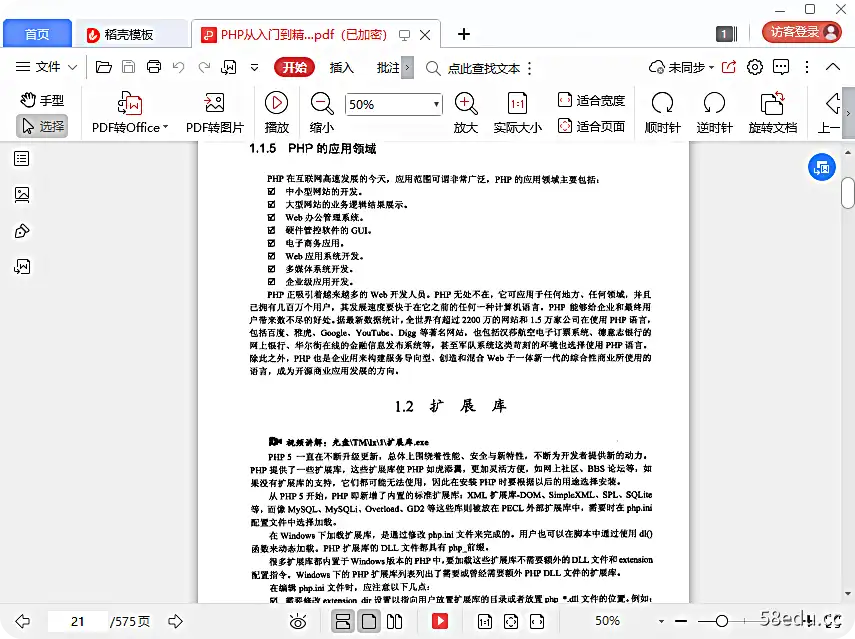Toggle eye protection mode
Image resolution: width=855 pixels, height=639 pixels.
[x=298, y=621]
